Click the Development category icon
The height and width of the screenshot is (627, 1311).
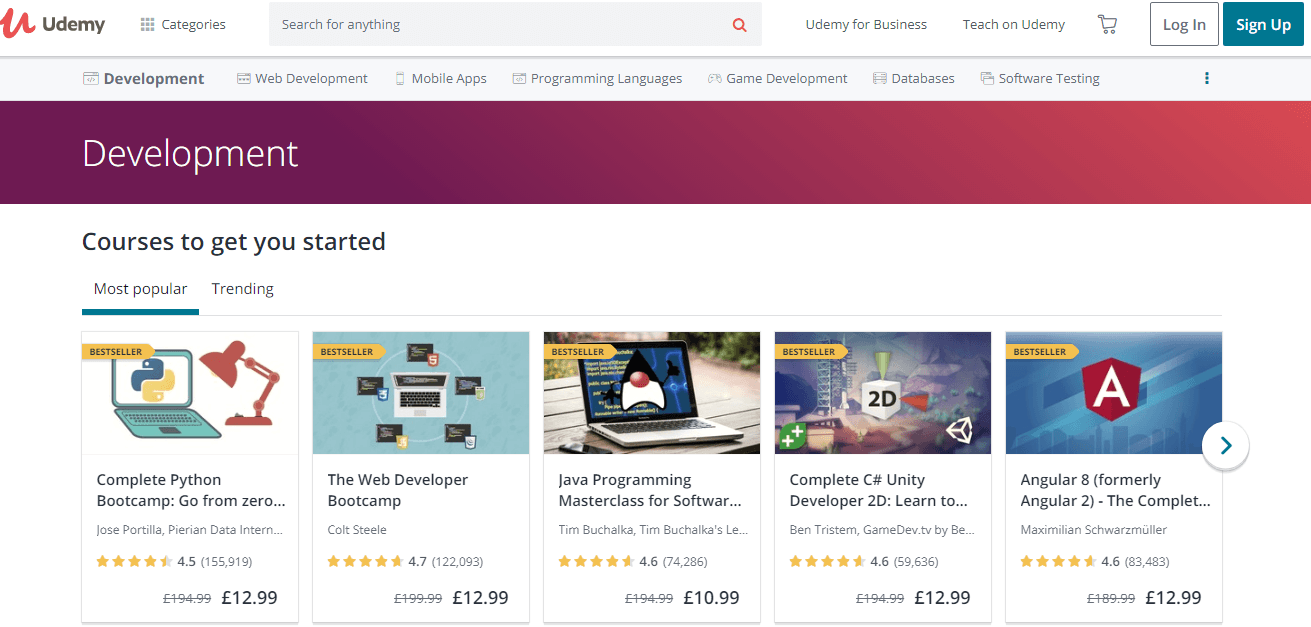click(x=91, y=78)
